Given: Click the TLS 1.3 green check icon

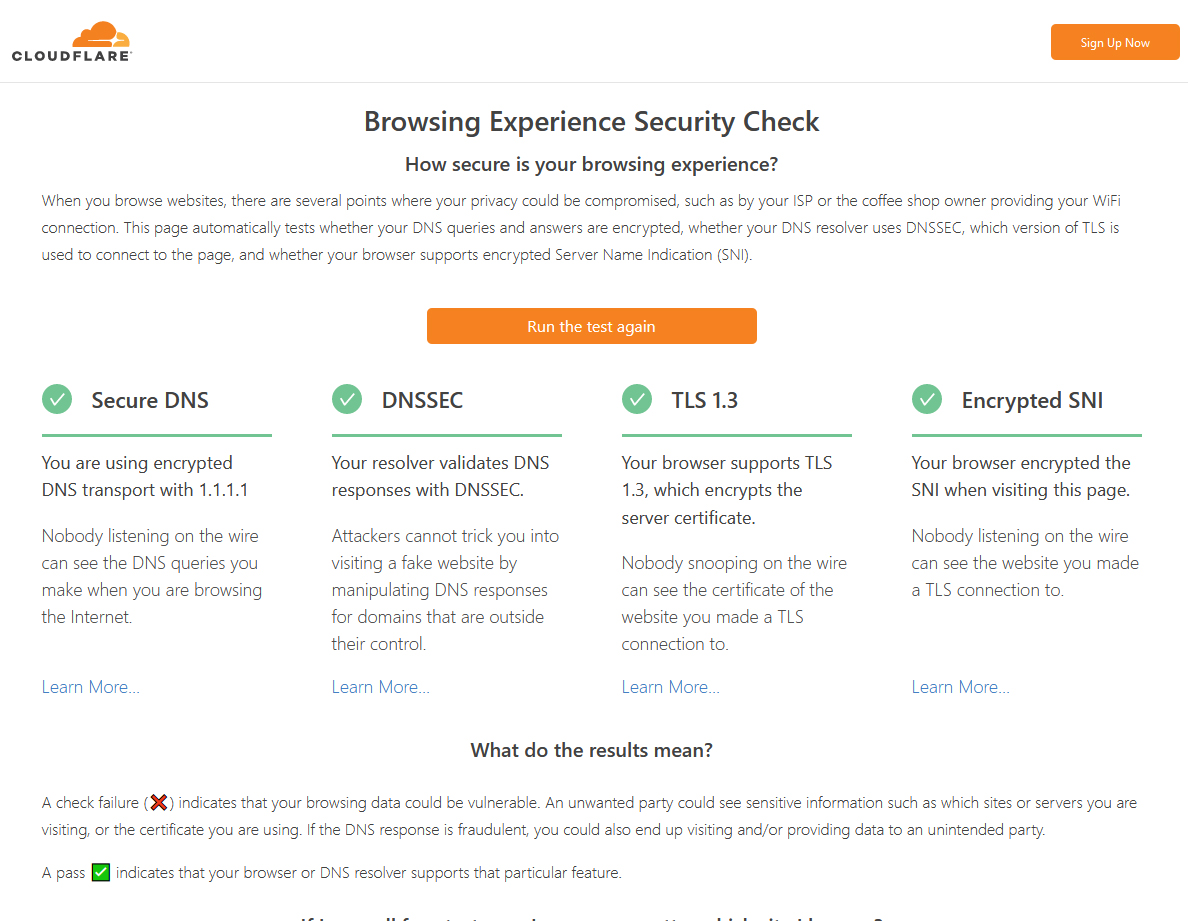Looking at the screenshot, I should (637, 399).
